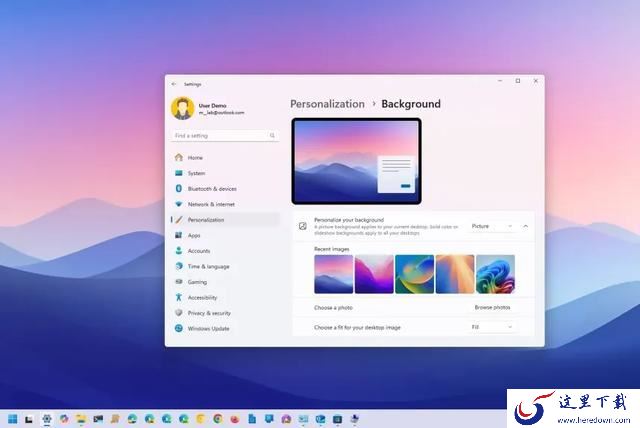
Task: Open the Accessibility settings category
Action: pyautogui.click(x=225, y=297)
